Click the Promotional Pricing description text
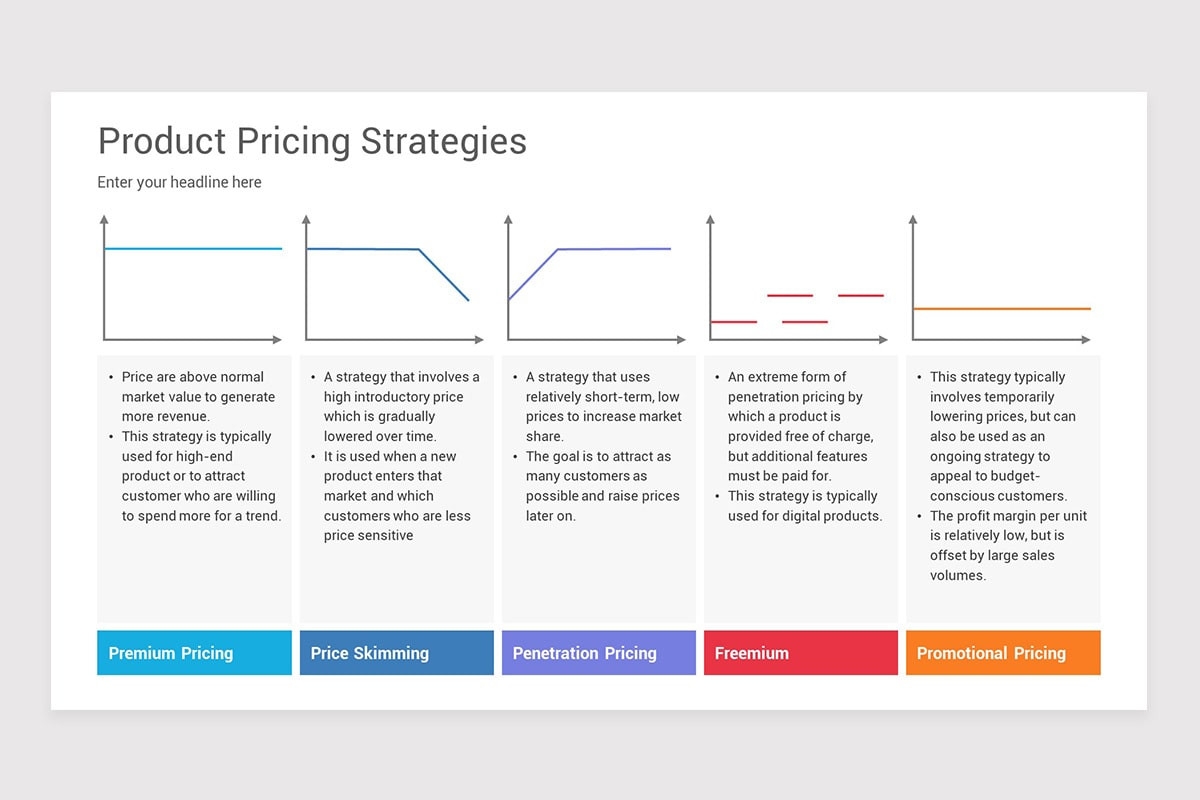The height and width of the screenshot is (800, 1200). point(1003,476)
